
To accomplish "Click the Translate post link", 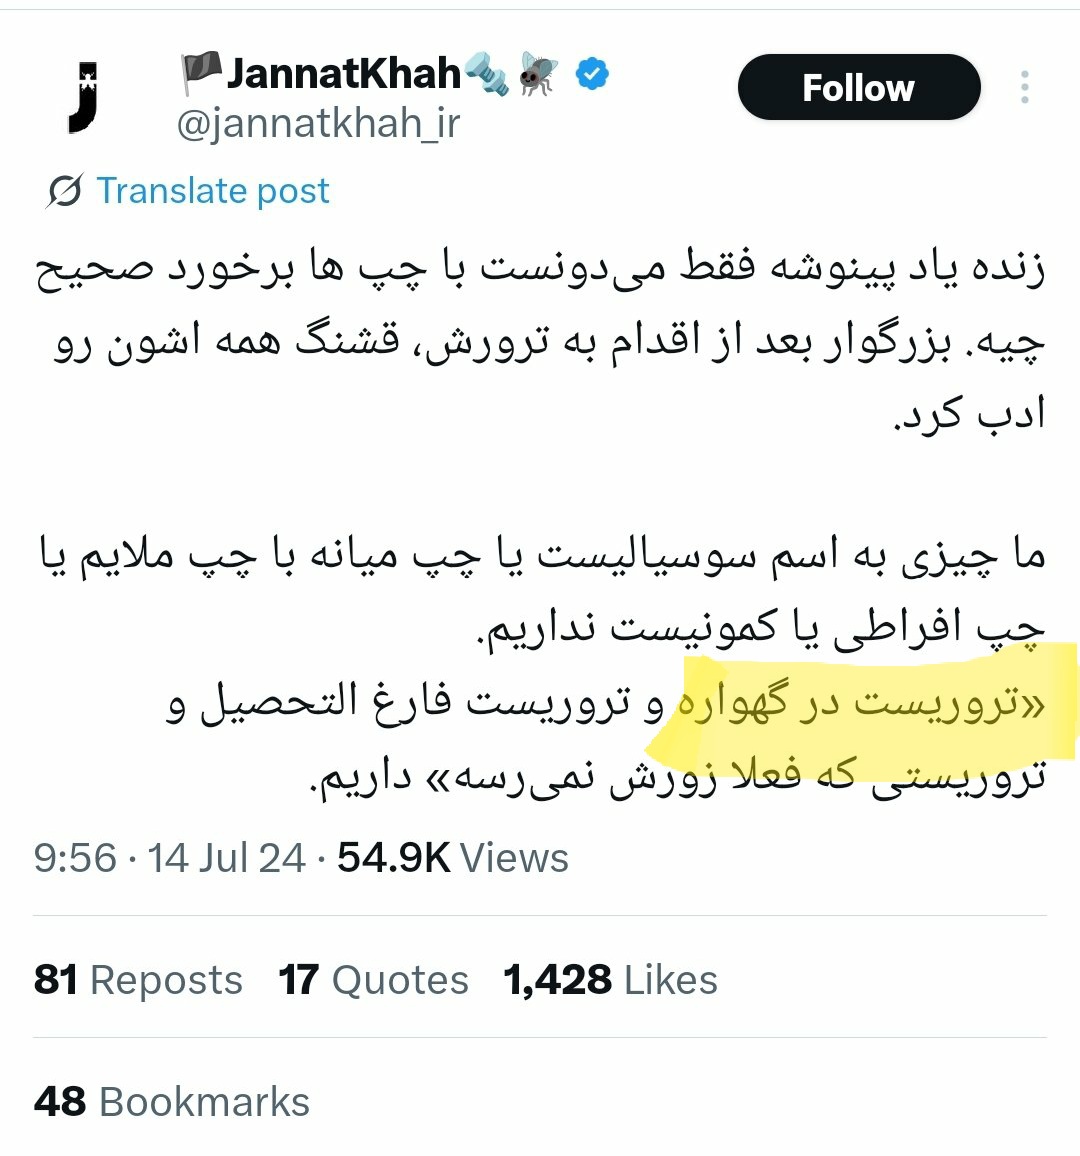I will click(213, 190).
